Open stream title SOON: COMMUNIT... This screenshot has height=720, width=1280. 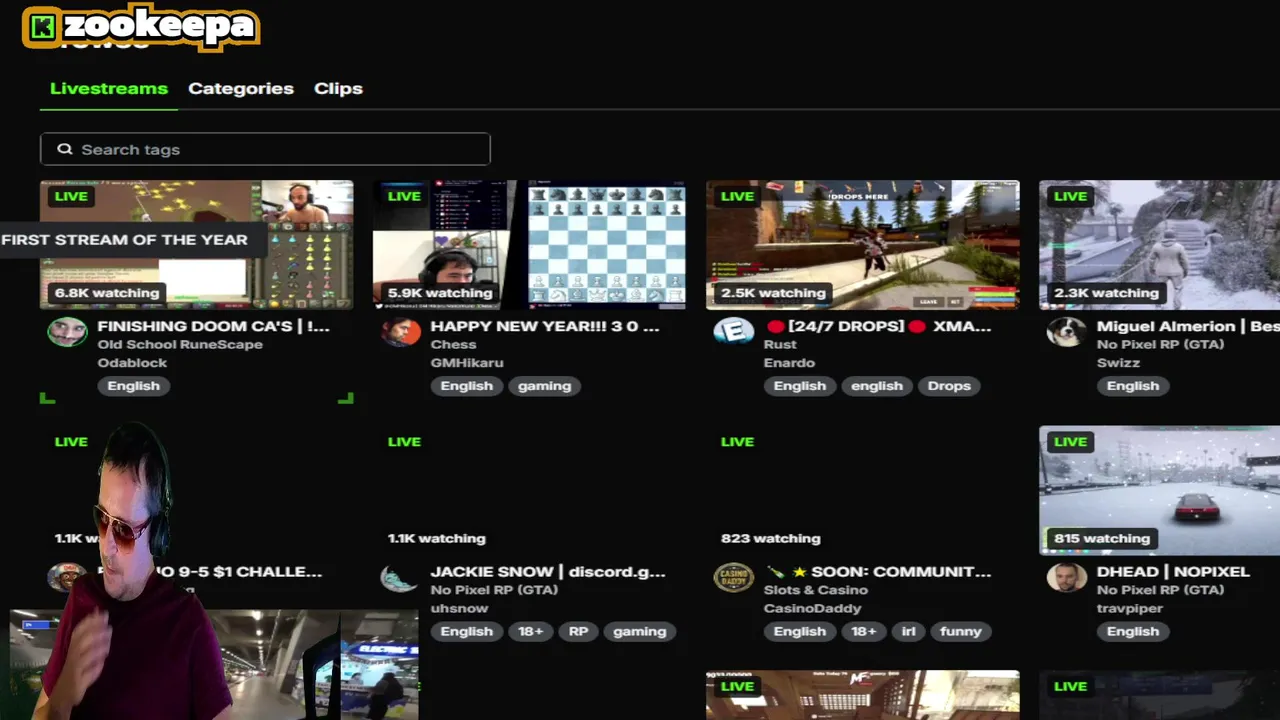click(x=878, y=572)
